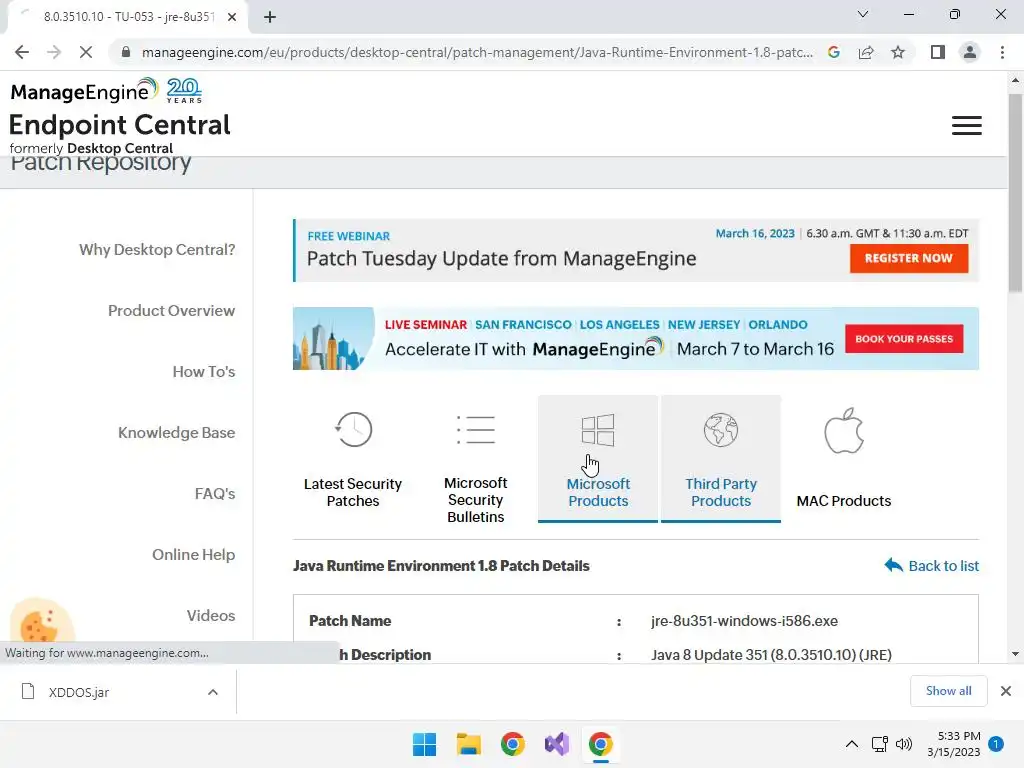Click the Java Runtime Environment 1.8 Patch Details heading

click(x=441, y=566)
